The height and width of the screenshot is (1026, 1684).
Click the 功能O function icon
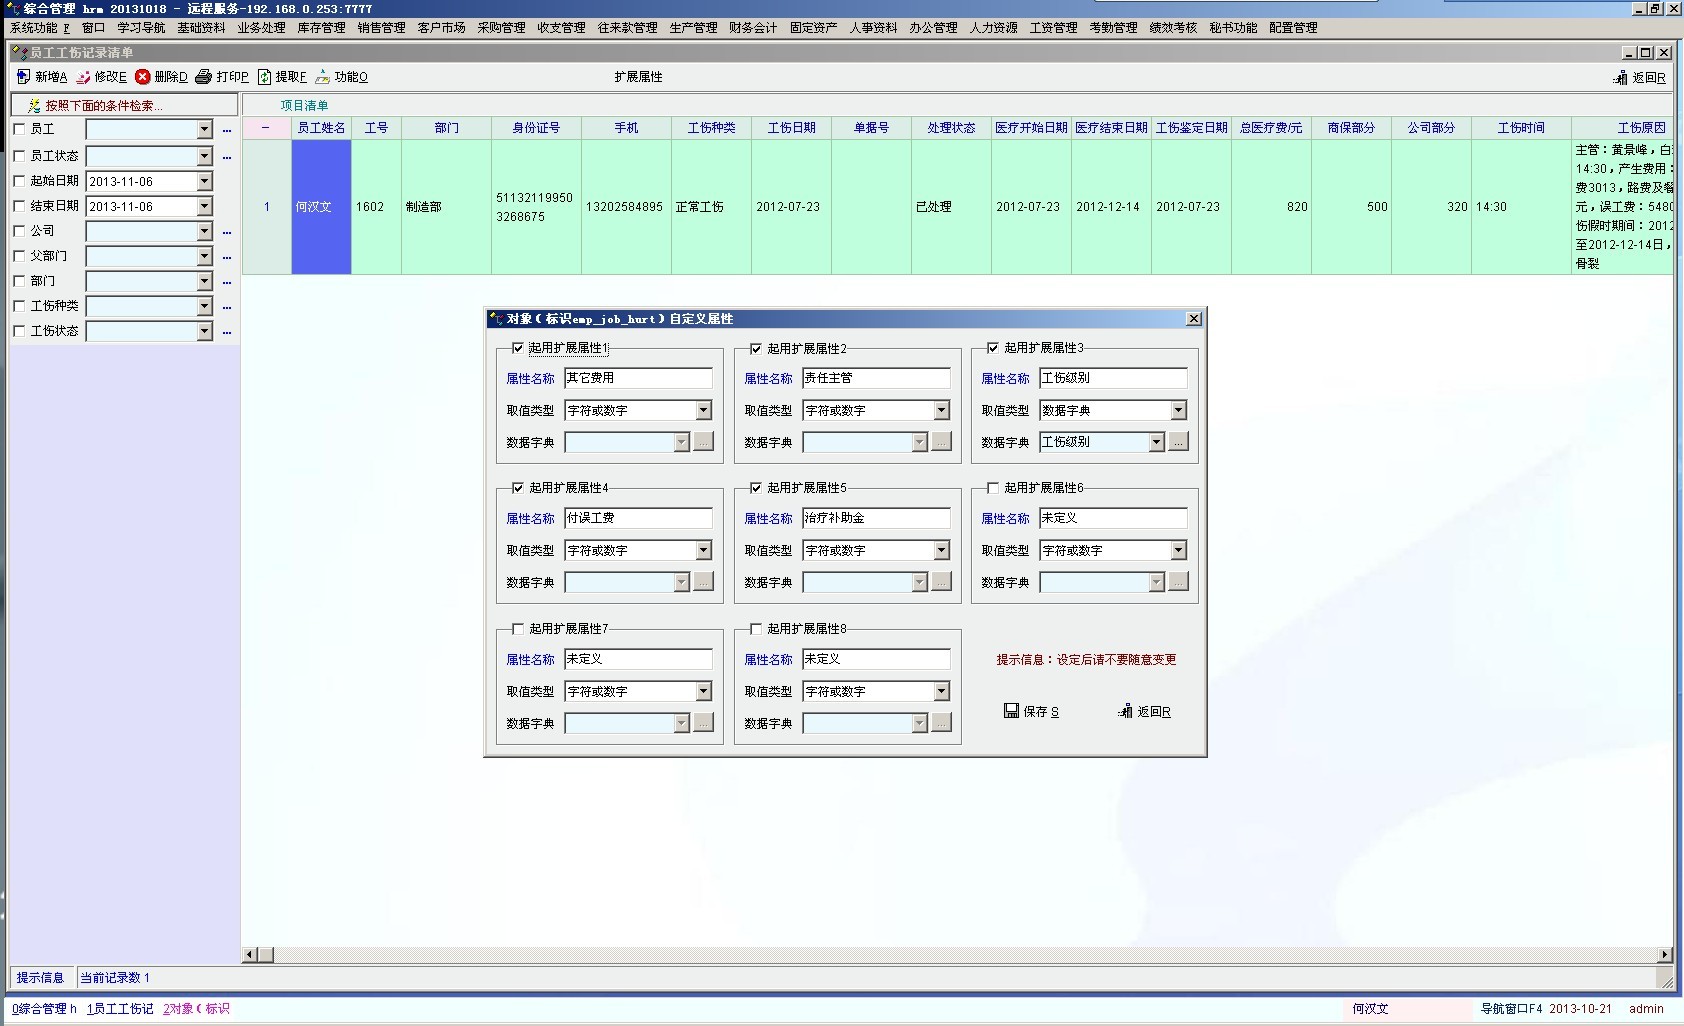(323, 77)
